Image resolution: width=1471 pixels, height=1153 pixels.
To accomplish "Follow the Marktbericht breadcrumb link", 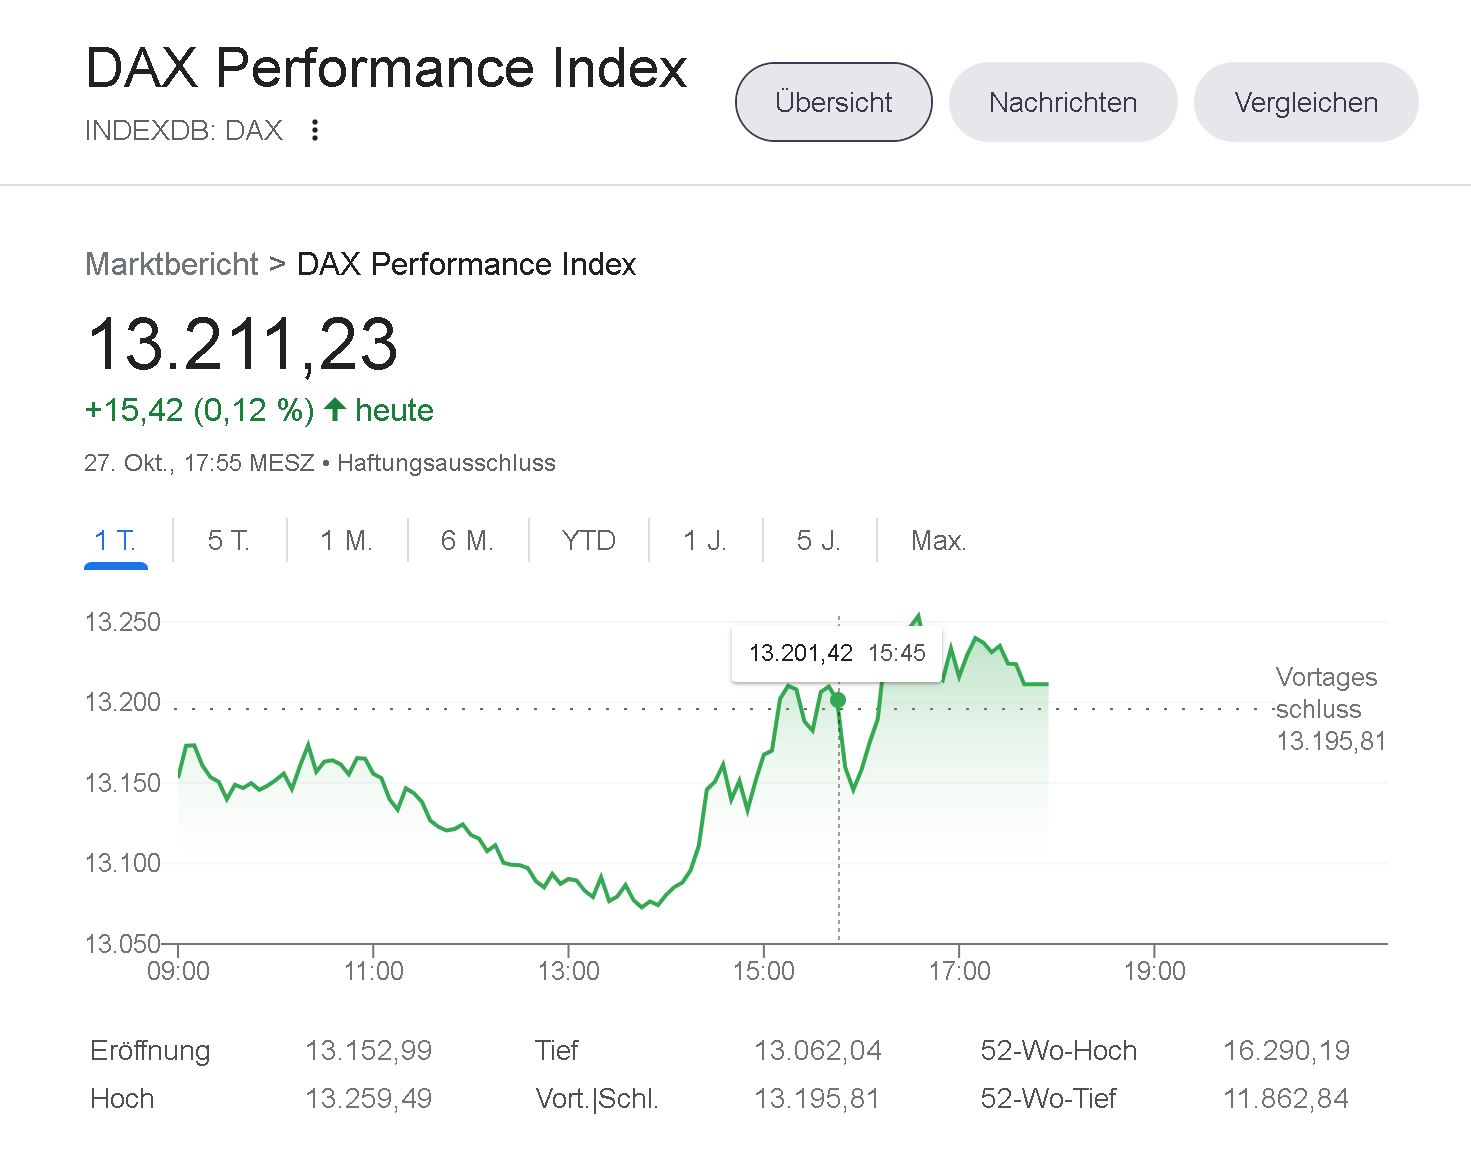I will click(x=172, y=264).
